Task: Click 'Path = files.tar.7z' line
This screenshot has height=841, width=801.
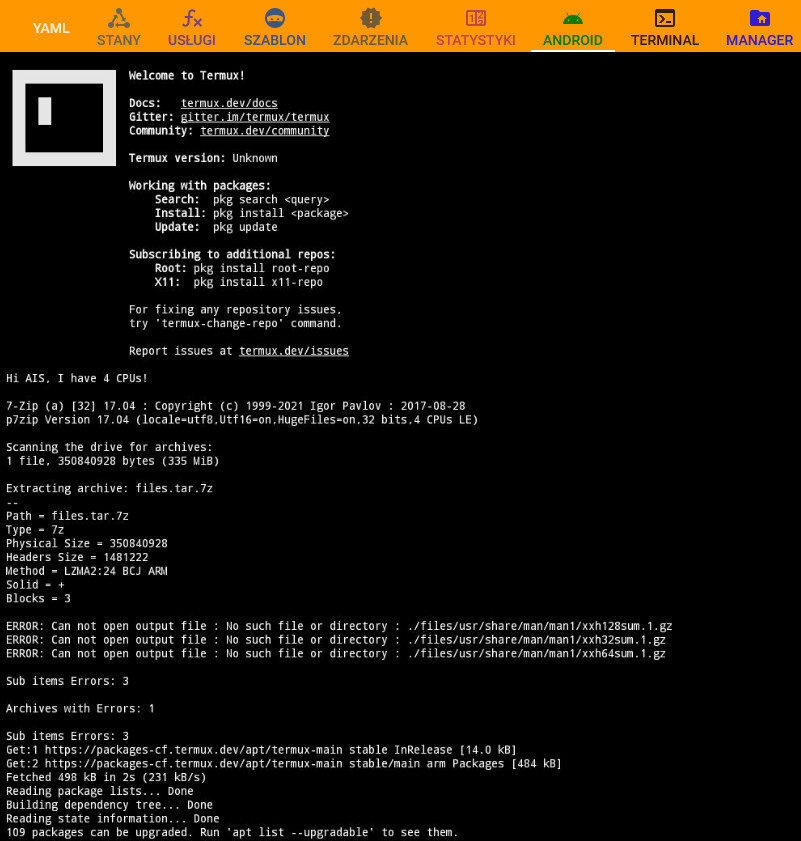Action: (67, 516)
